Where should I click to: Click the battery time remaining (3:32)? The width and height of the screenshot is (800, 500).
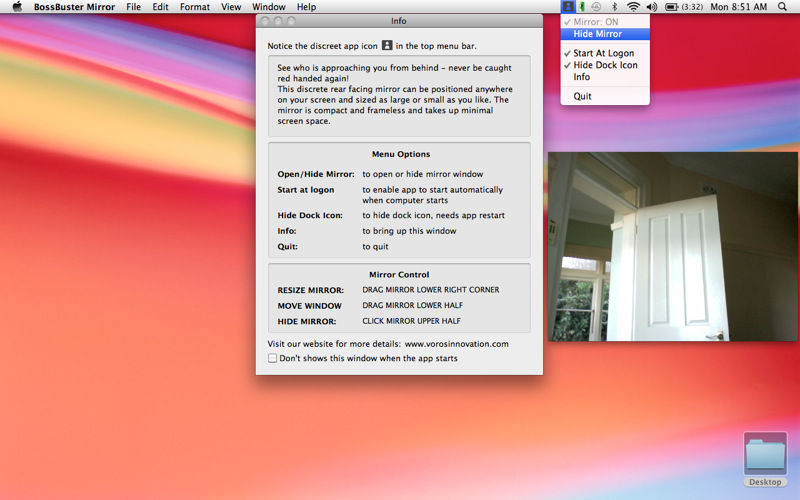click(x=692, y=7)
